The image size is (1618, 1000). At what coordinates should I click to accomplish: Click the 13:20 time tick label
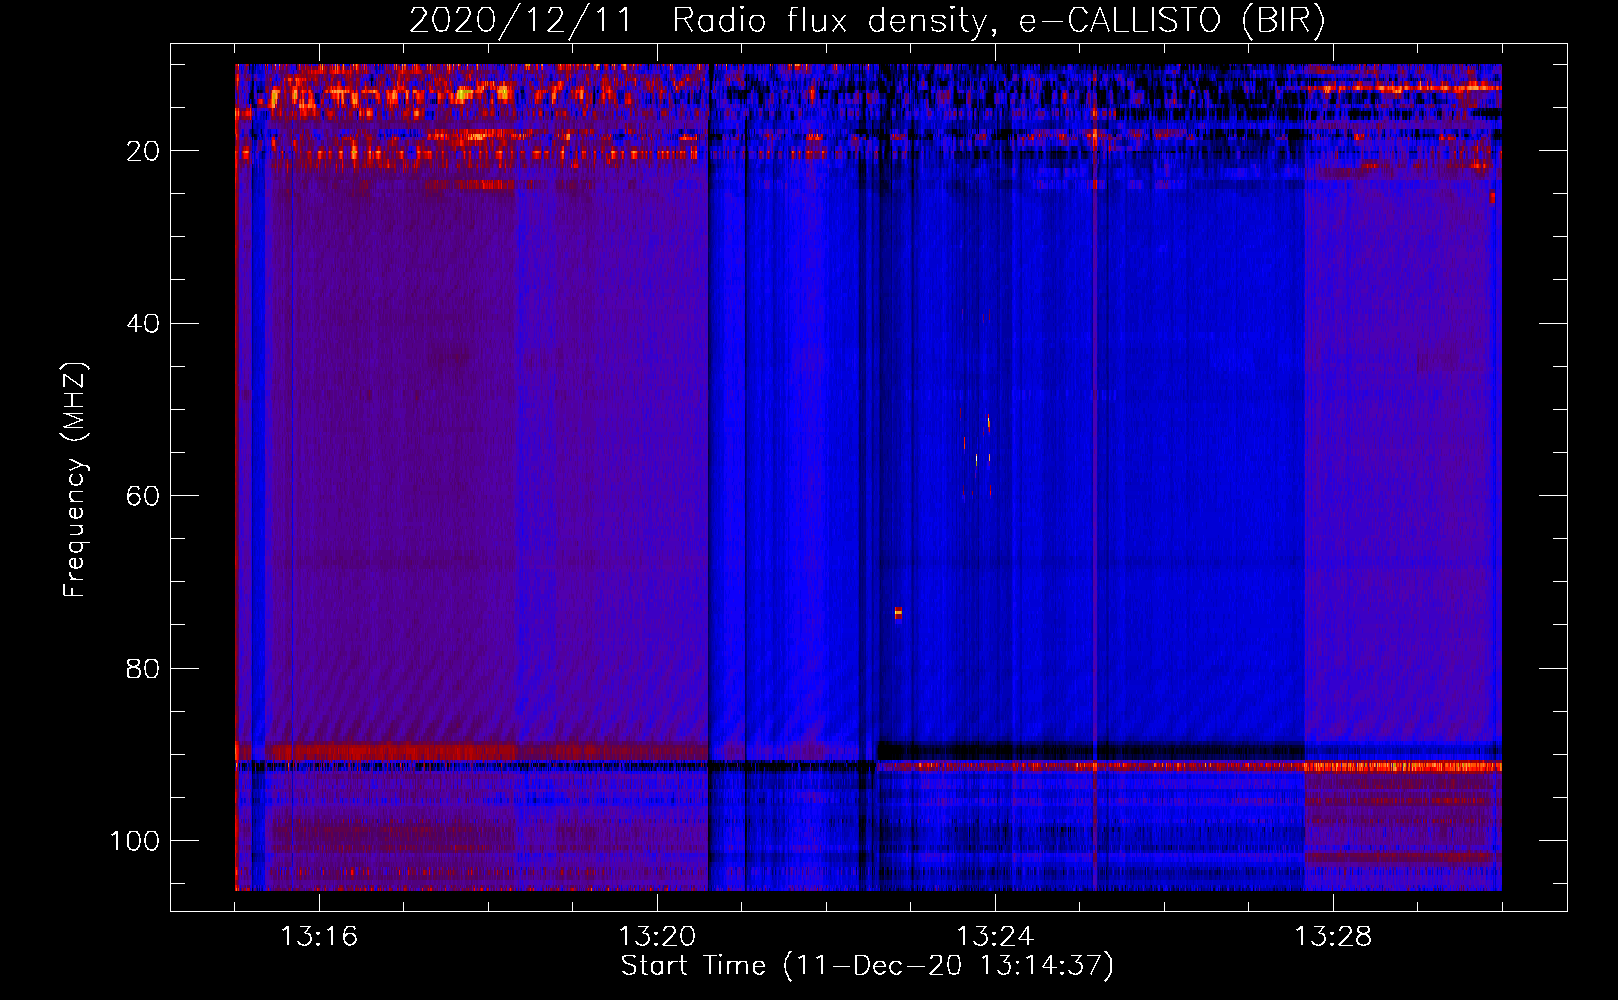point(657,937)
